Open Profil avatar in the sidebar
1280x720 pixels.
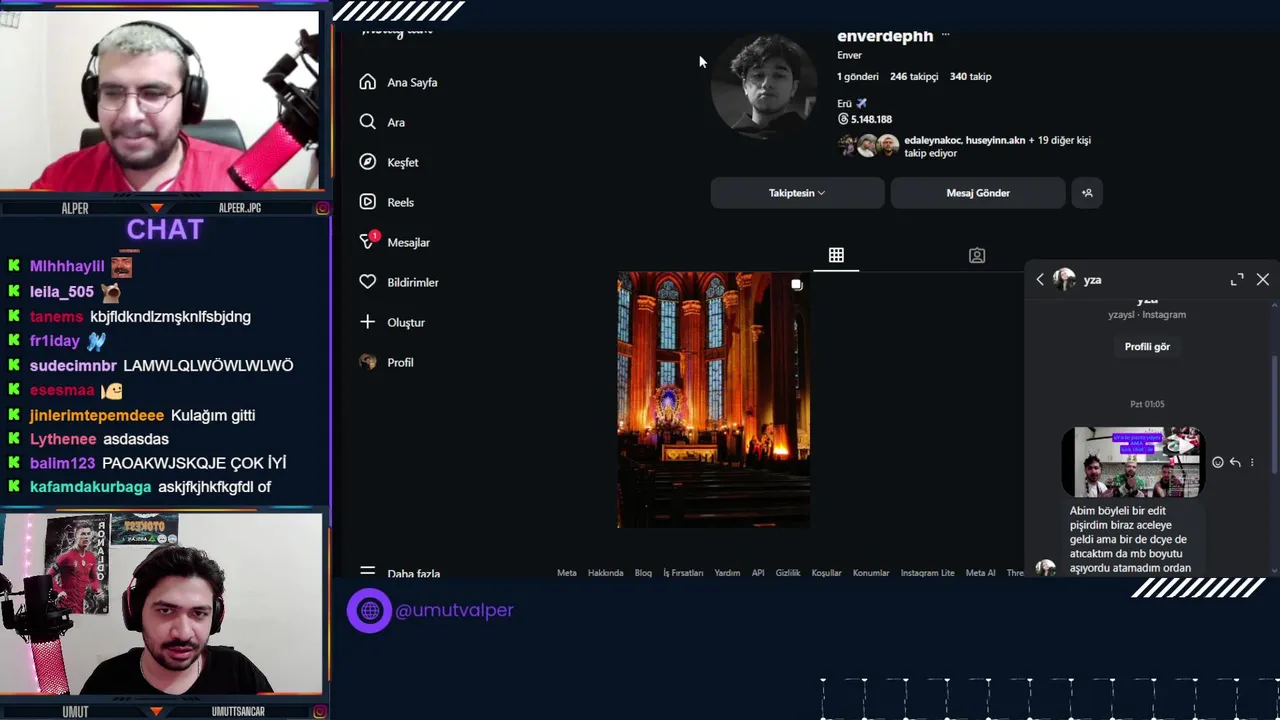[368, 362]
